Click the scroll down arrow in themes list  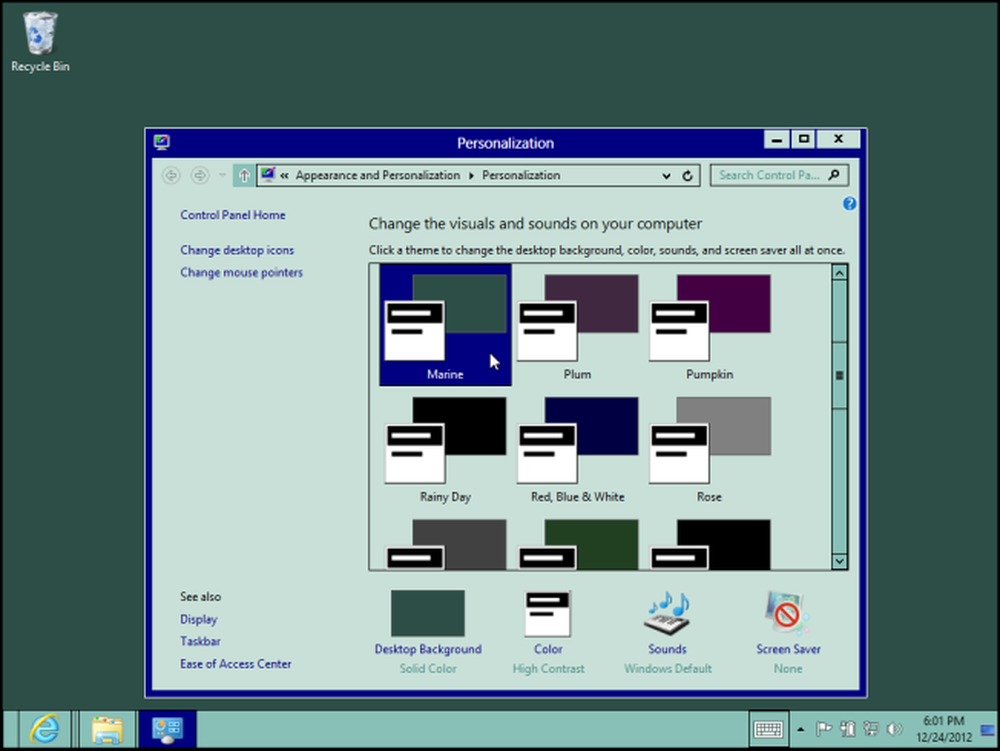[x=839, y=561]
